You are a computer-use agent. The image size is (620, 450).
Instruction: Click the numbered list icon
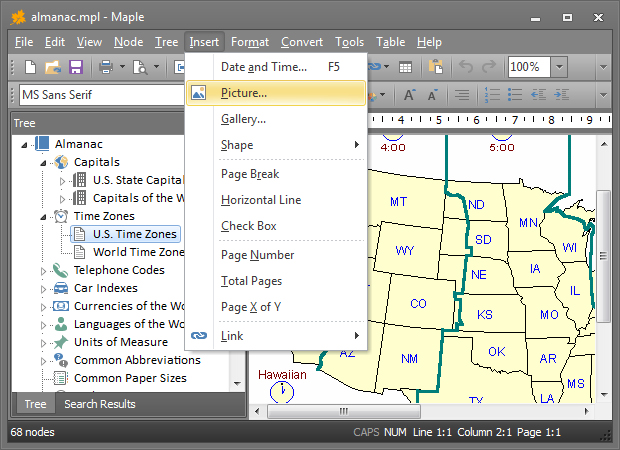click(x=492, y=95)
